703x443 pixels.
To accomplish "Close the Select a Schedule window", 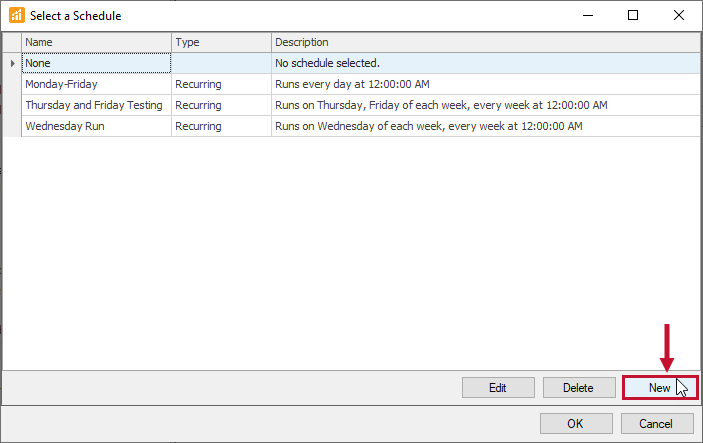I will 679,15.
